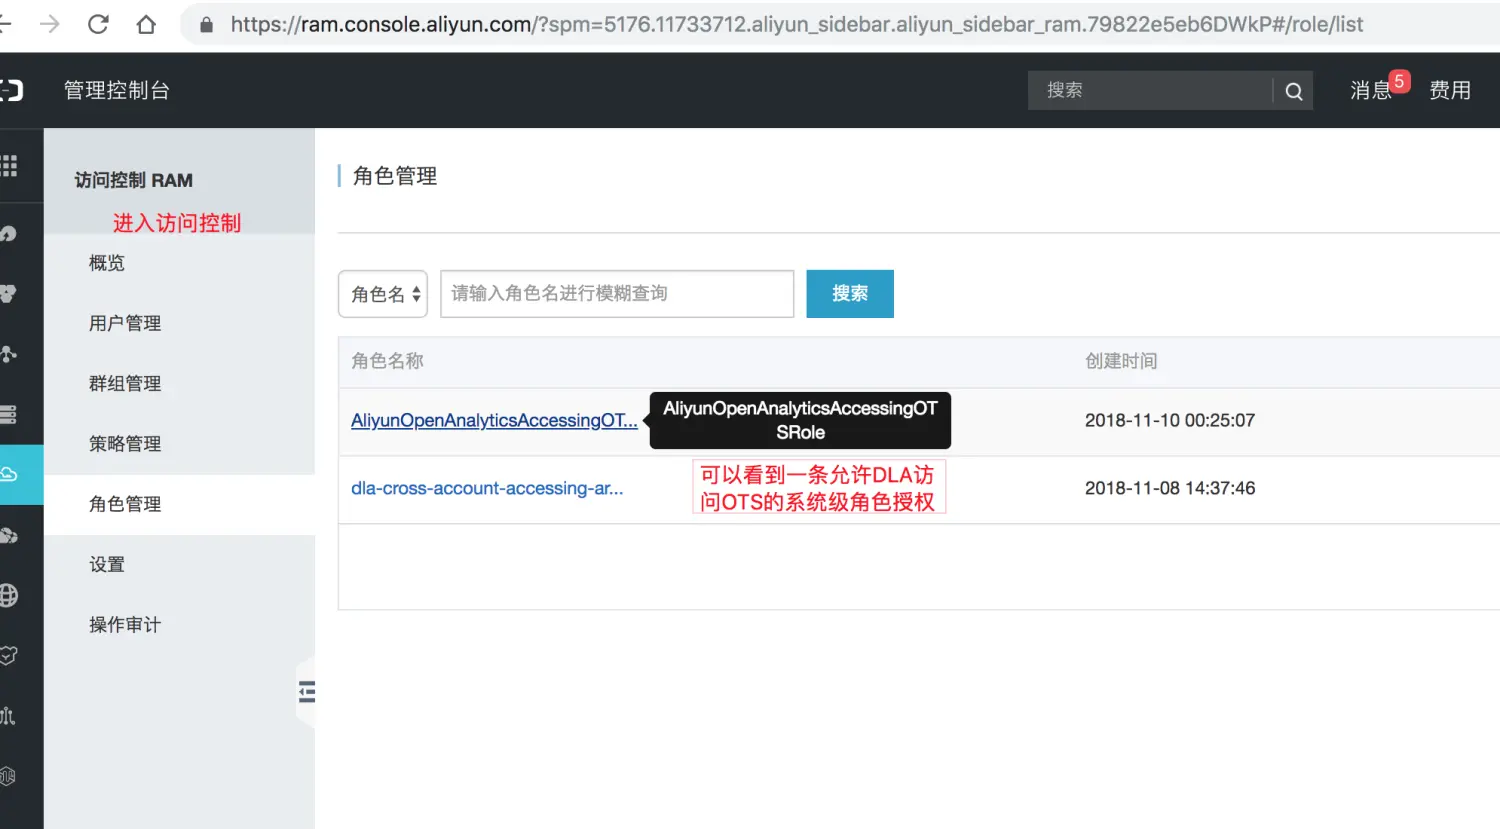Click the hexagon cluster icon in the left rail
1500x829 pixels.
(8, 294)
